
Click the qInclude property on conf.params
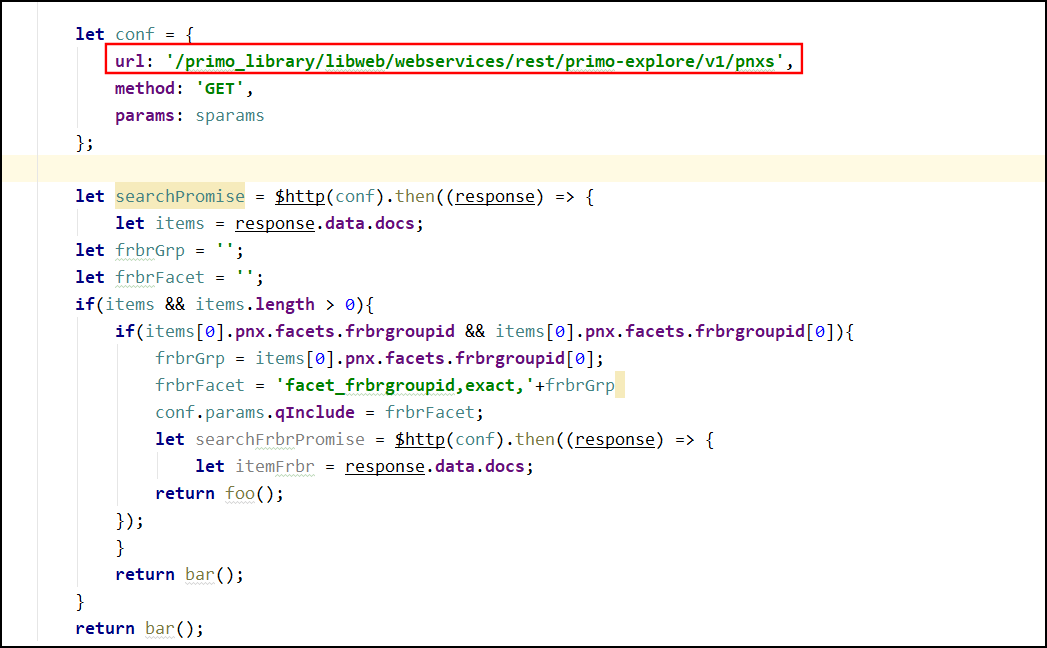pos(315,413)
